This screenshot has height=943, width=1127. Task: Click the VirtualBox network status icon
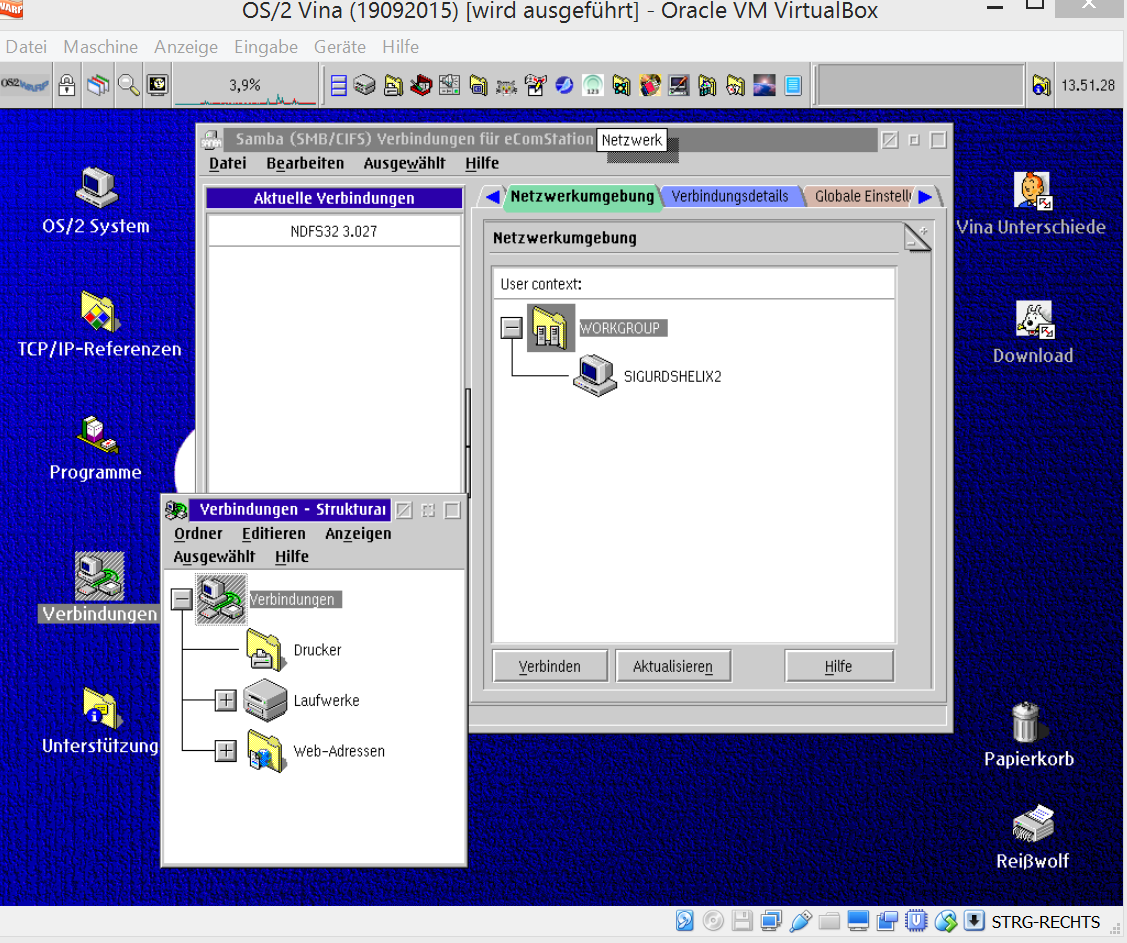(x=771, y=921)
